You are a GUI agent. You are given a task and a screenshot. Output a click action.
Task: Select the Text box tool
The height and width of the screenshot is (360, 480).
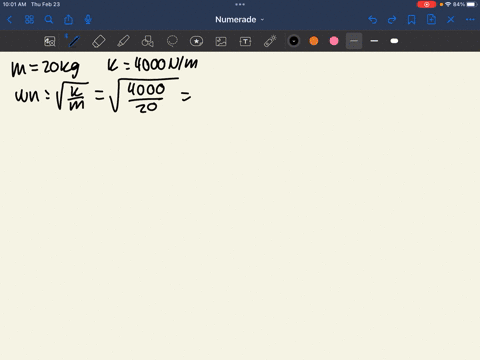tap(245, 41)
